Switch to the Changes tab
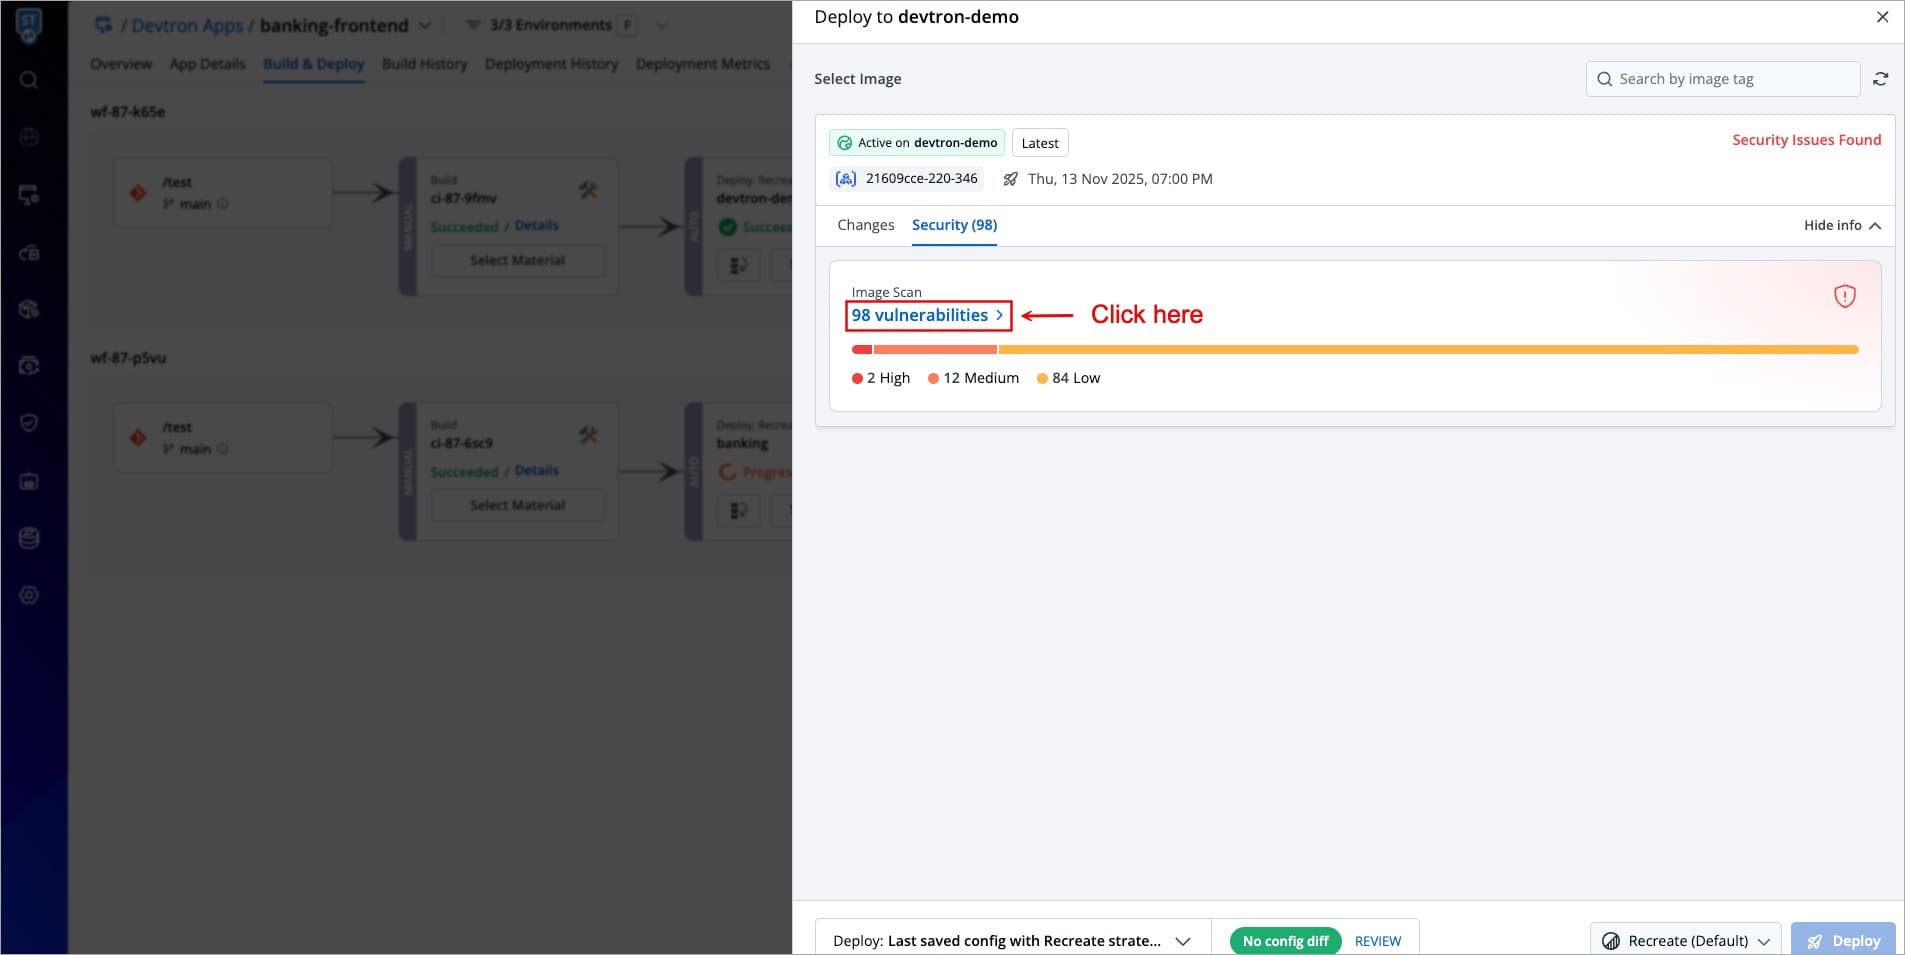This screenshot has width=1905, height=955. tap(865, 225)
